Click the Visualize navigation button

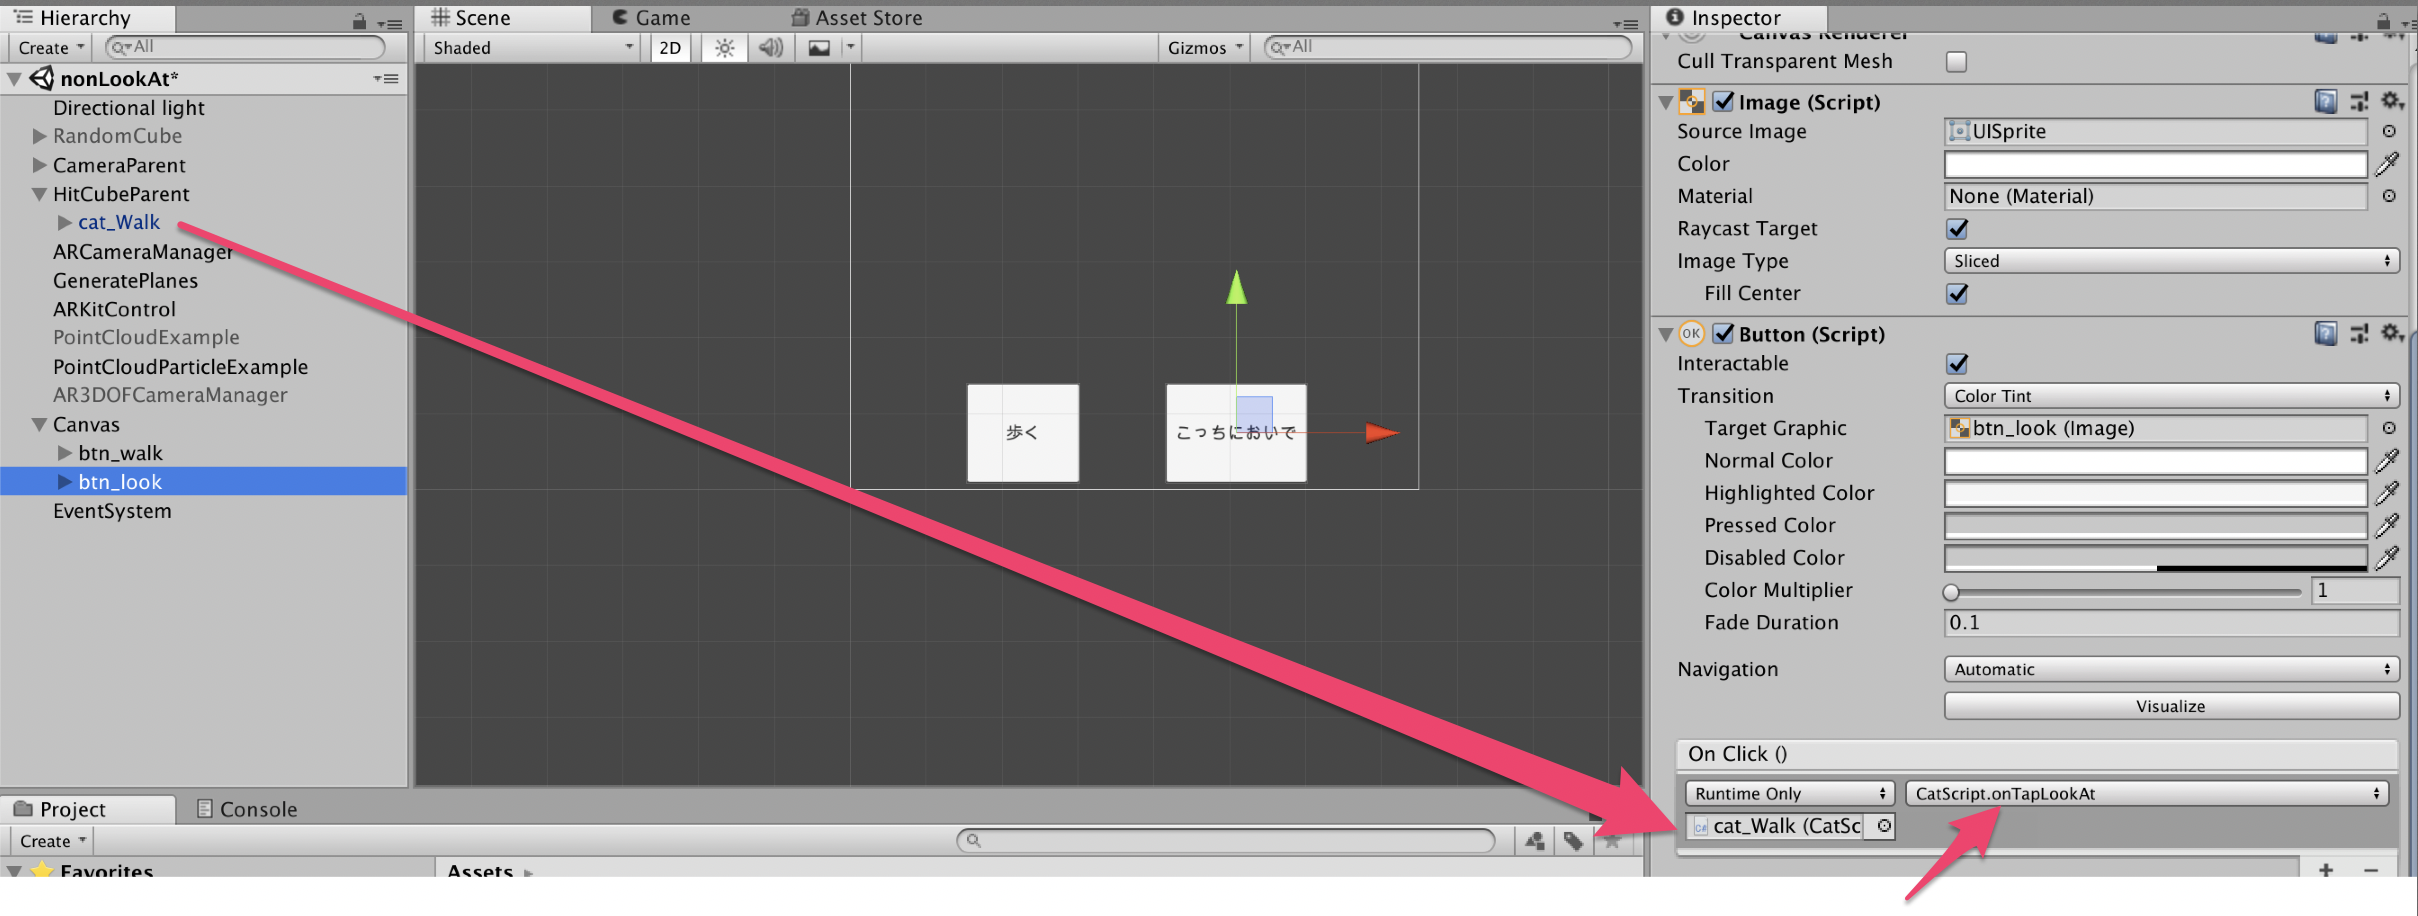[x=2171, y=706]
